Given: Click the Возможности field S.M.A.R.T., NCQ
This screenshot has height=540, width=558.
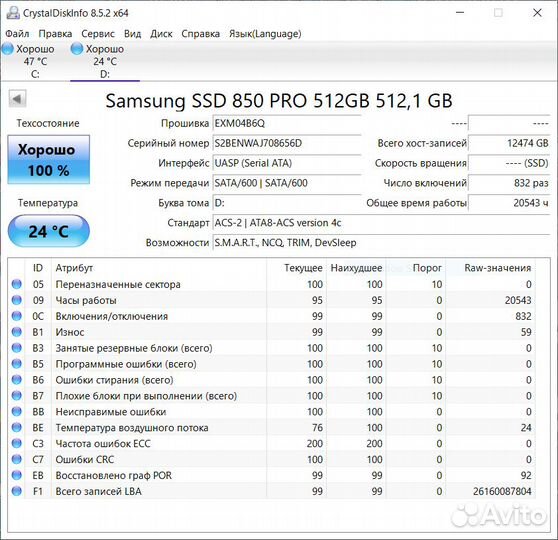Looking at the screenshot, I should point(381,243).
